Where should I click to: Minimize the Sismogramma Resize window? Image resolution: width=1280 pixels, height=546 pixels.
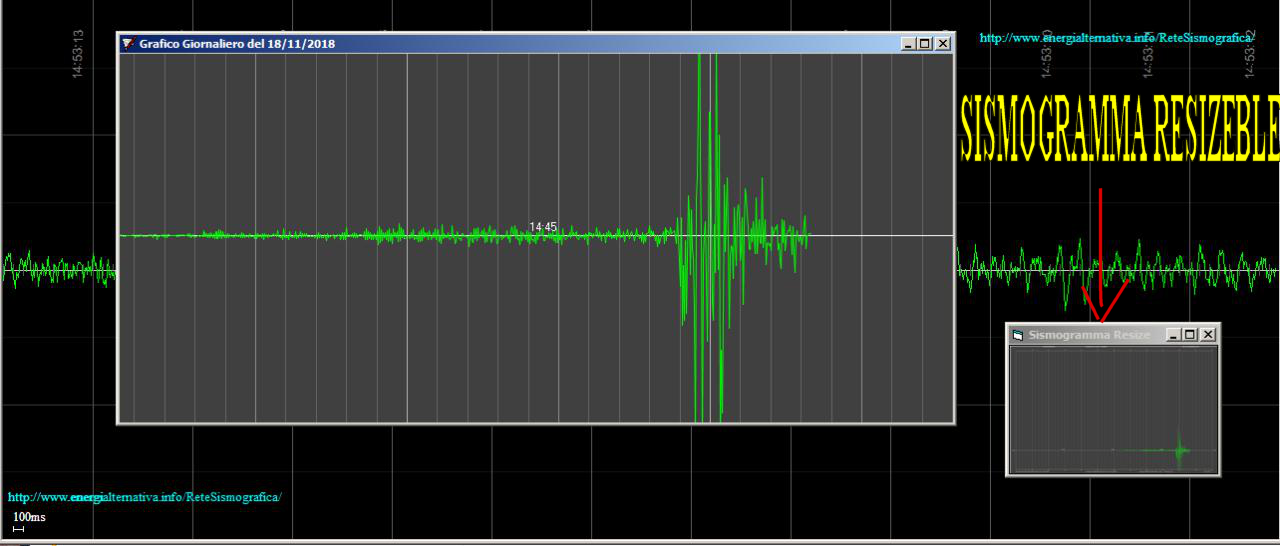point(1173,335)
